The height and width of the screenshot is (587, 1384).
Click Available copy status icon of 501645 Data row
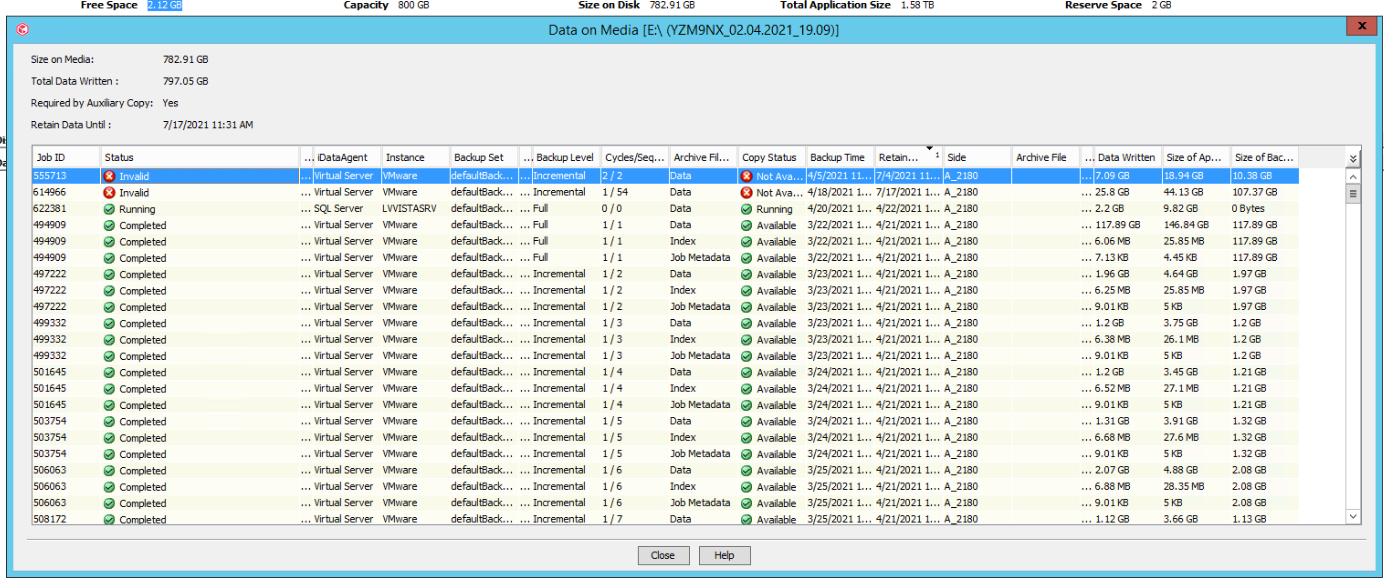747,372
